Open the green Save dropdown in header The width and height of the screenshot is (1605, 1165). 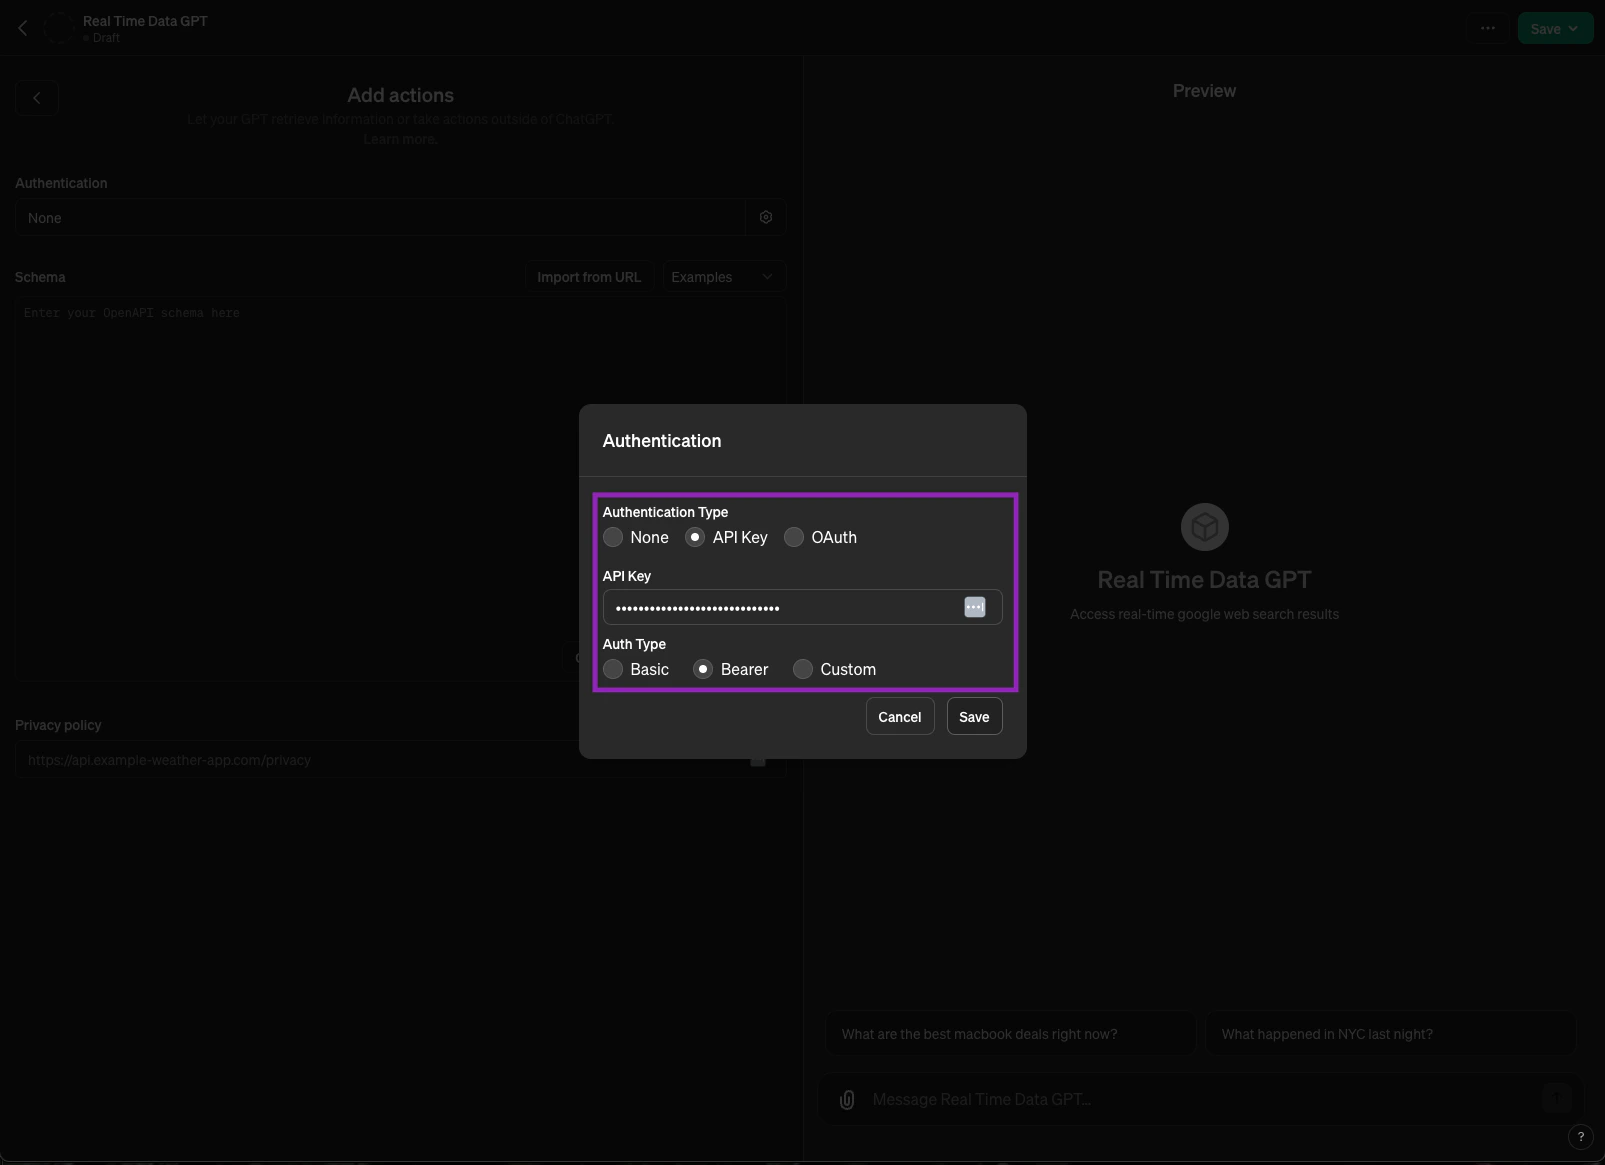[1555, 28]
